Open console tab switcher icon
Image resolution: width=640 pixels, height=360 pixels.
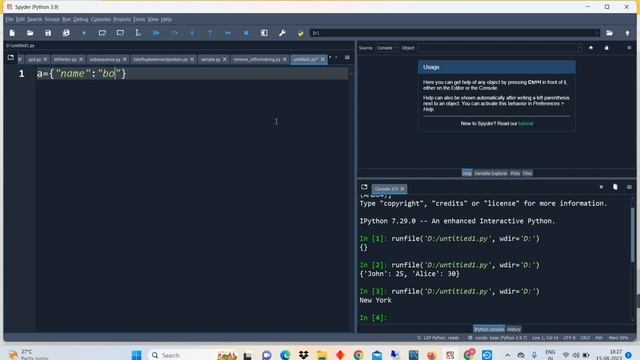click(364, 187)
